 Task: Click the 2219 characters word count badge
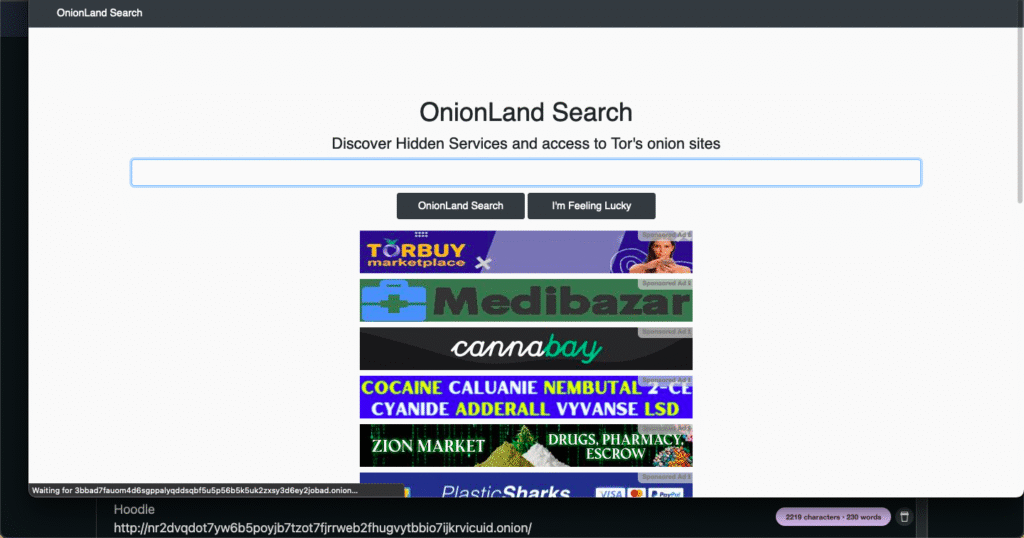tap(832, 517)
